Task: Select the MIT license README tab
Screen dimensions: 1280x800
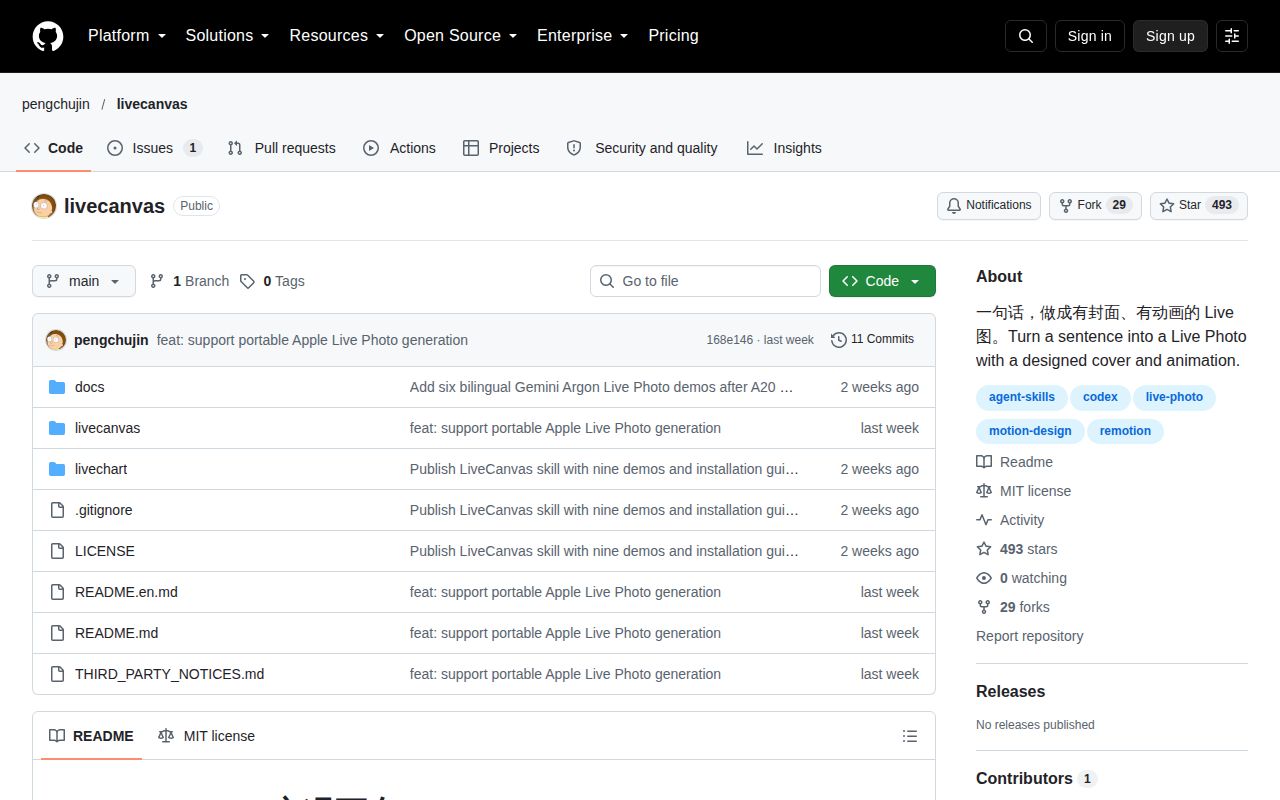Action: 206,736
